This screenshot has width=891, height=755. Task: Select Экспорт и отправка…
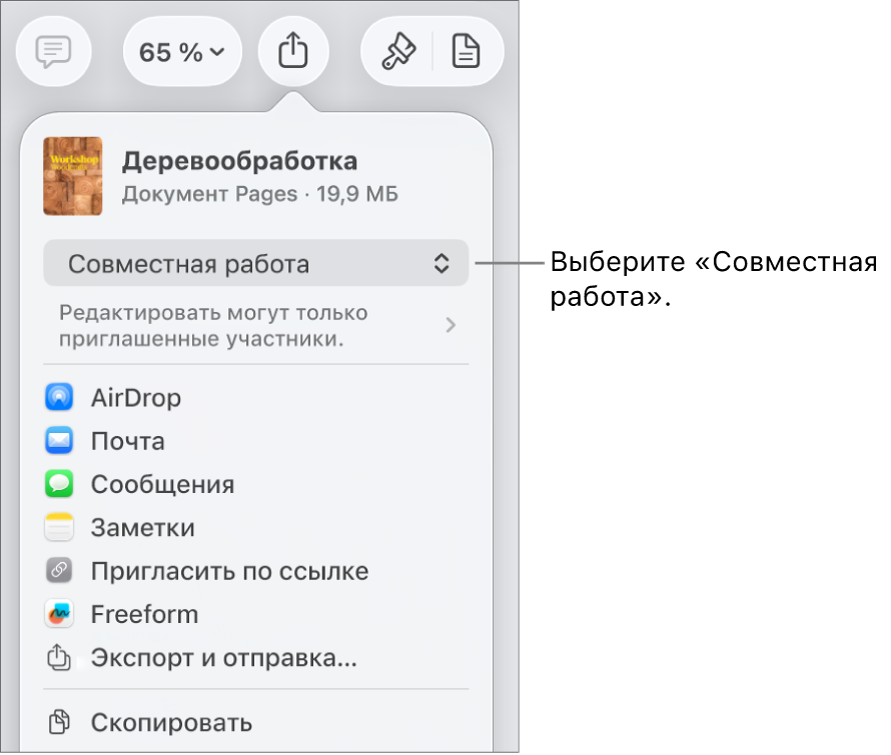pos(224,658)
